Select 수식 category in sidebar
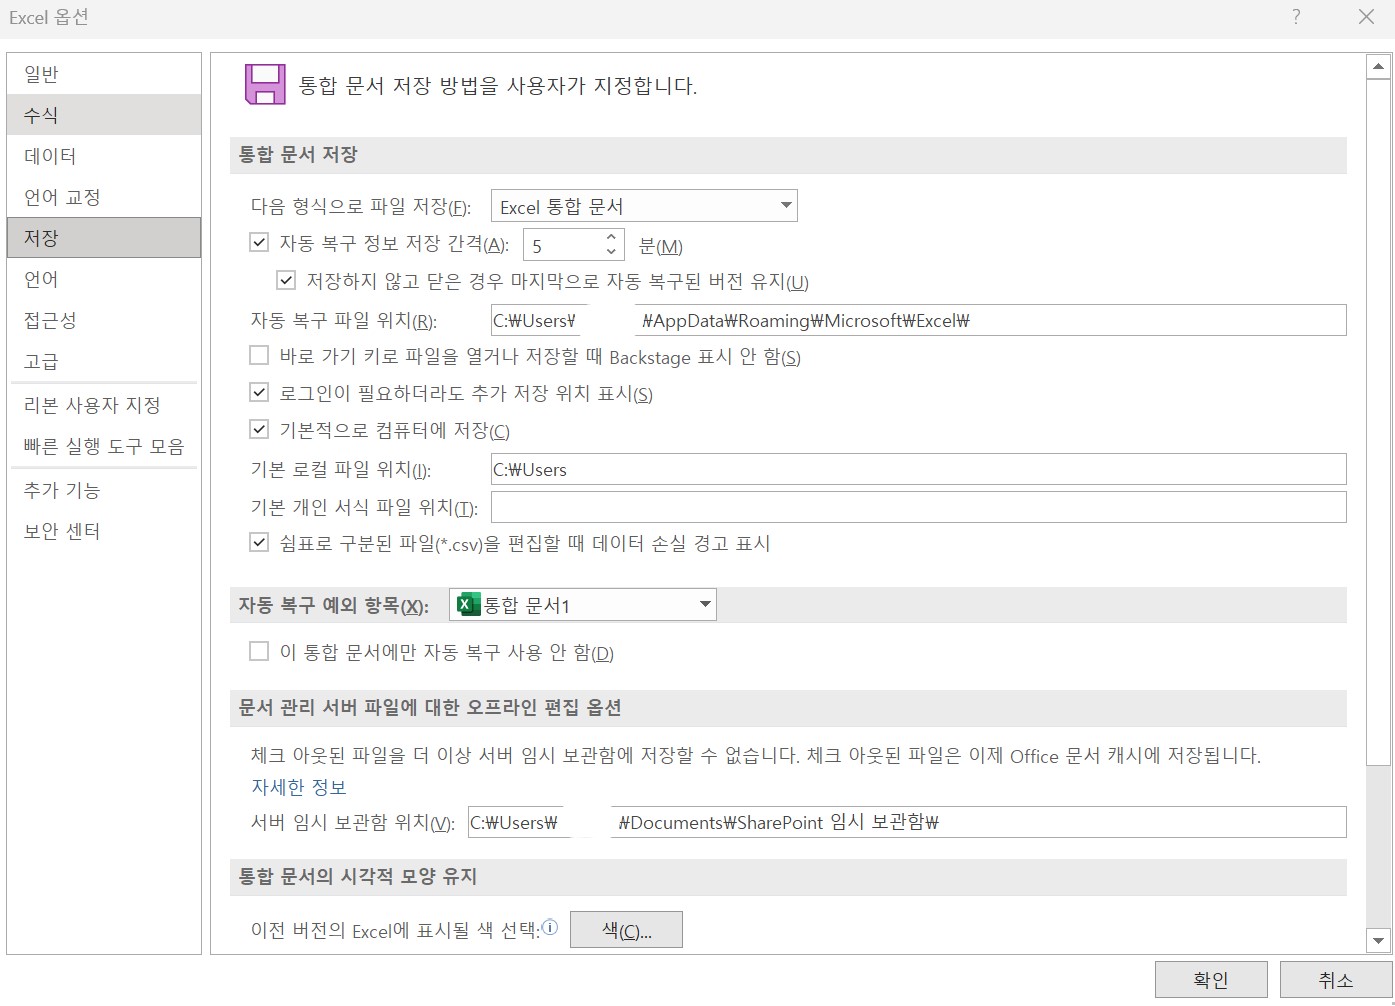This screenshot has width=1395, height=1006. tap(104, 115)
